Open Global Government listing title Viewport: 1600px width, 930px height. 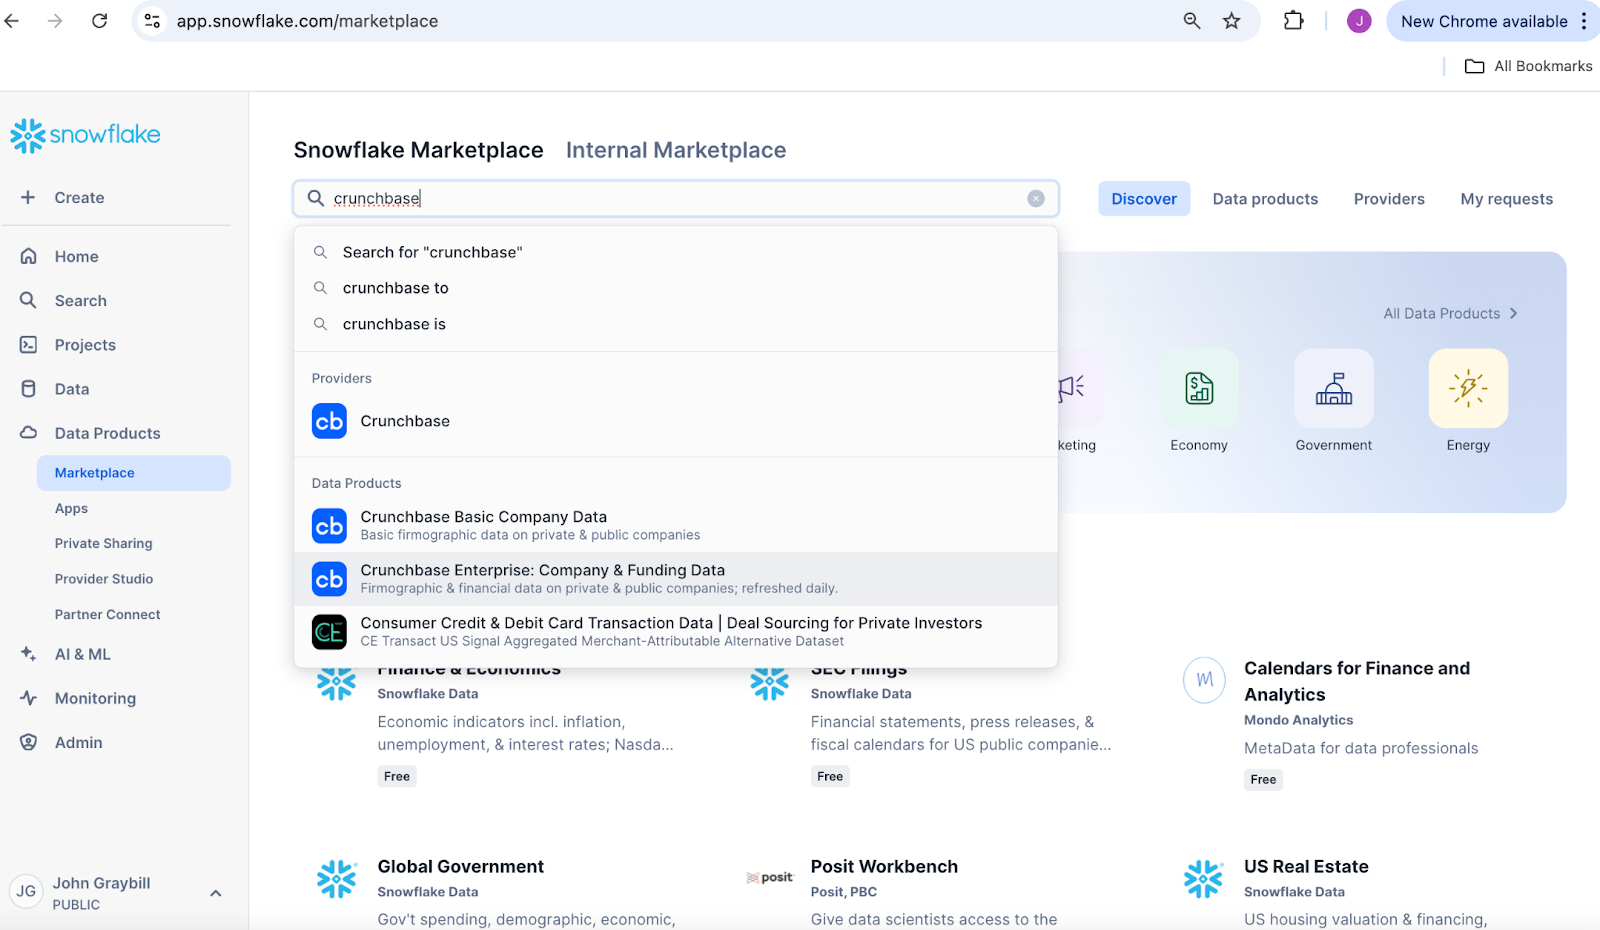[x=460, y=867]
